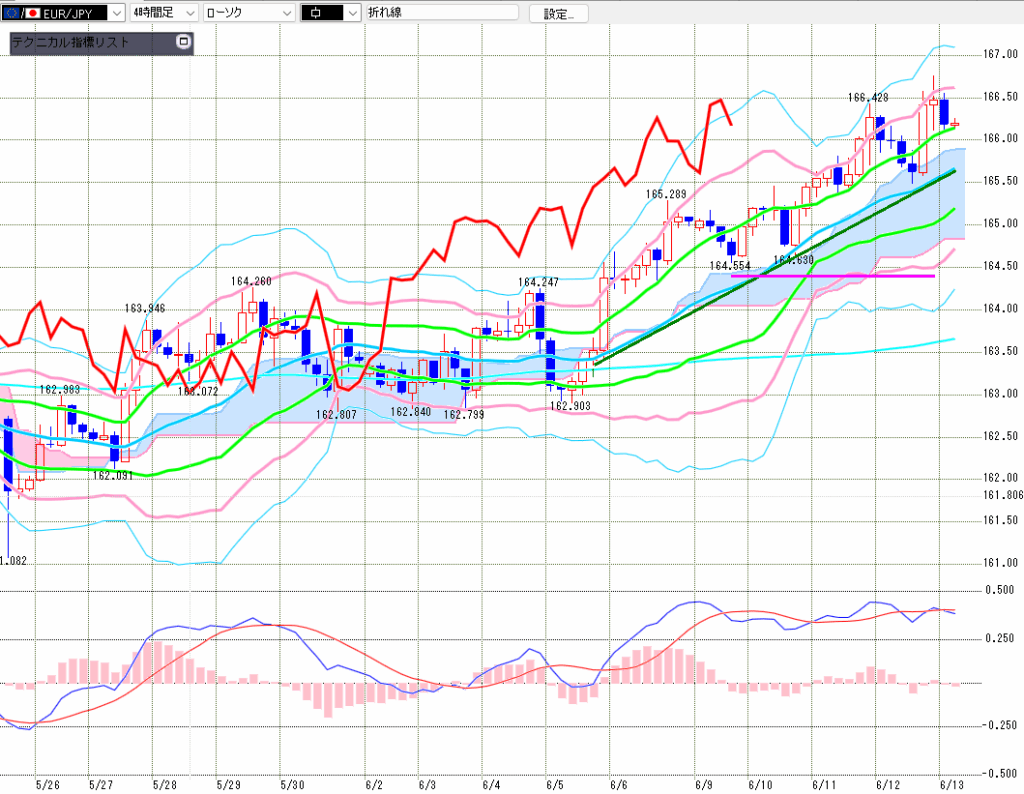
Task: Select the dark green rising trendline
Action: [x=775, y=267]
